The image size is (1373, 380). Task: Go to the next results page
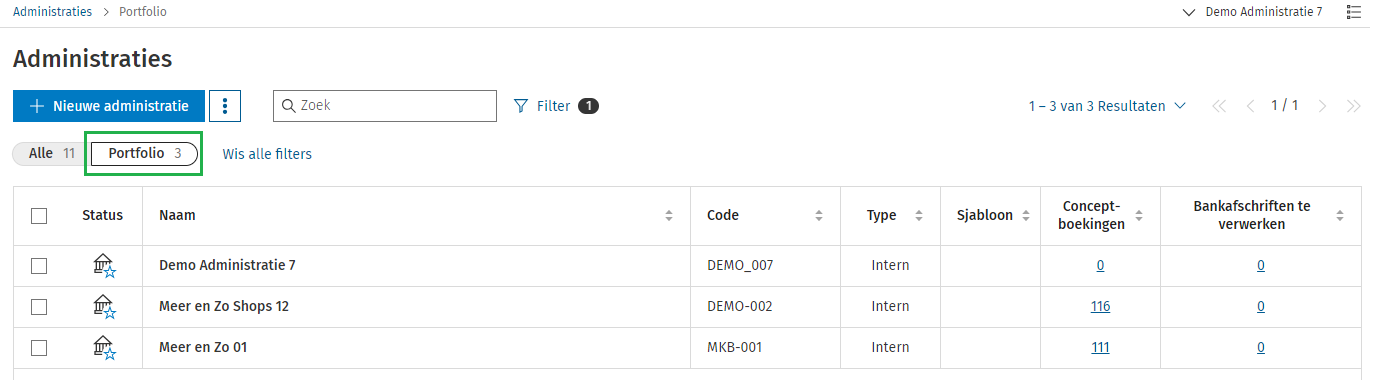click(x=1322, y=106)
